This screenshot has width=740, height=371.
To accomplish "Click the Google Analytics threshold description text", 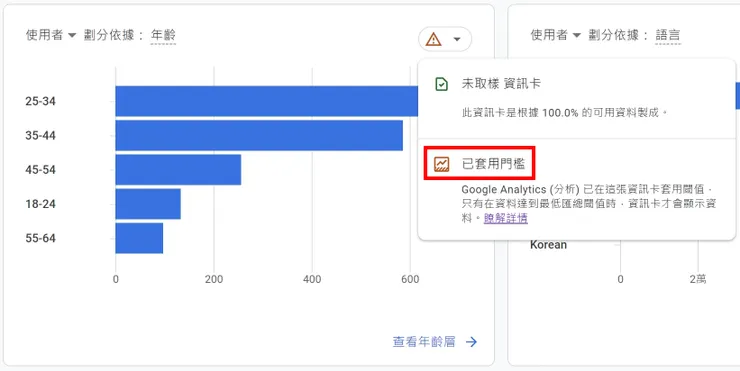I will [x=590, y=204].
